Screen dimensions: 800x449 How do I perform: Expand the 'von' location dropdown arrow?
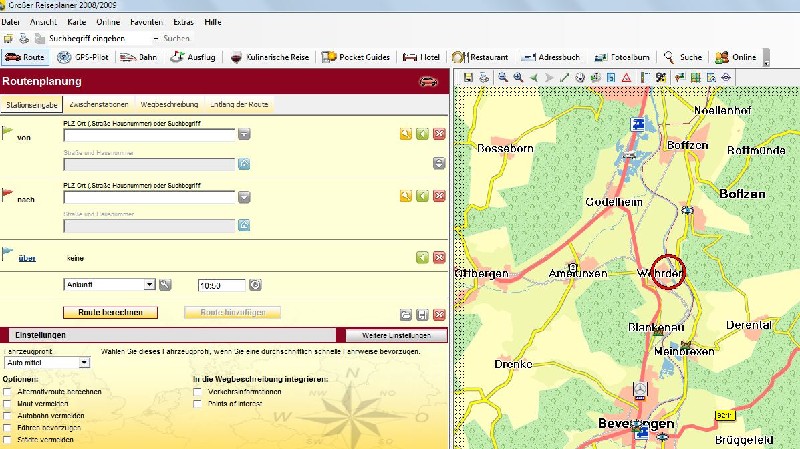pos(243,133)
